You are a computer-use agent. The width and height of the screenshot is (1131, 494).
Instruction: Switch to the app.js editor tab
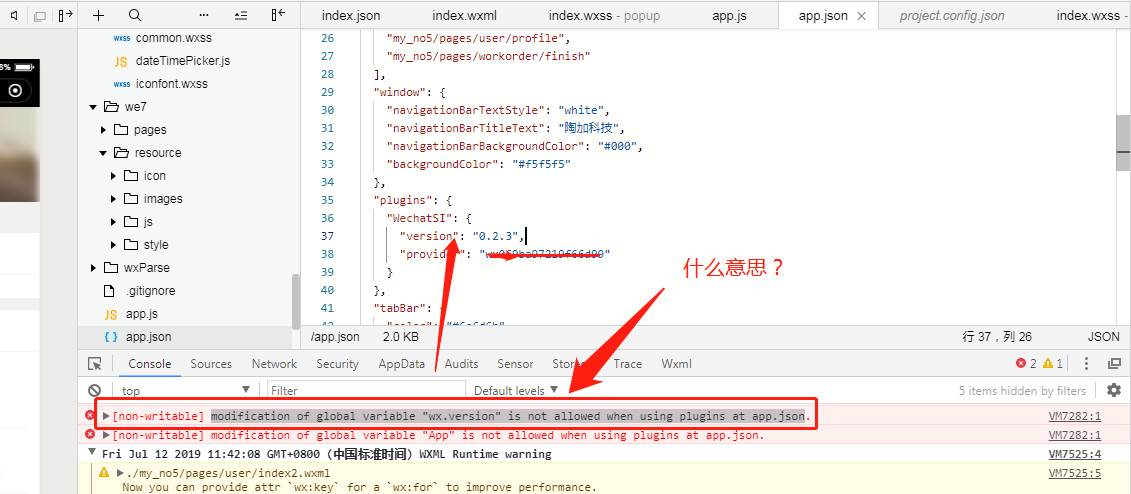point(729,15)
